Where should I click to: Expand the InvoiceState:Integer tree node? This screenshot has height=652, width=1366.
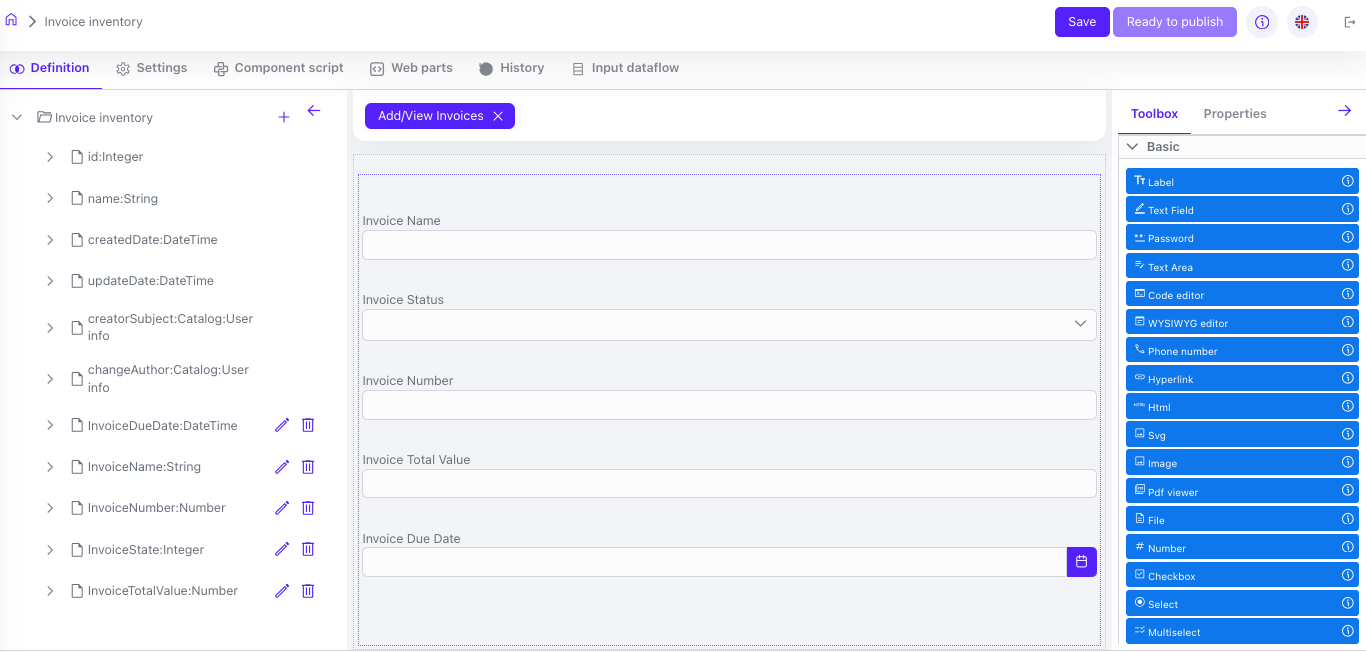click(x=50, y=549)
